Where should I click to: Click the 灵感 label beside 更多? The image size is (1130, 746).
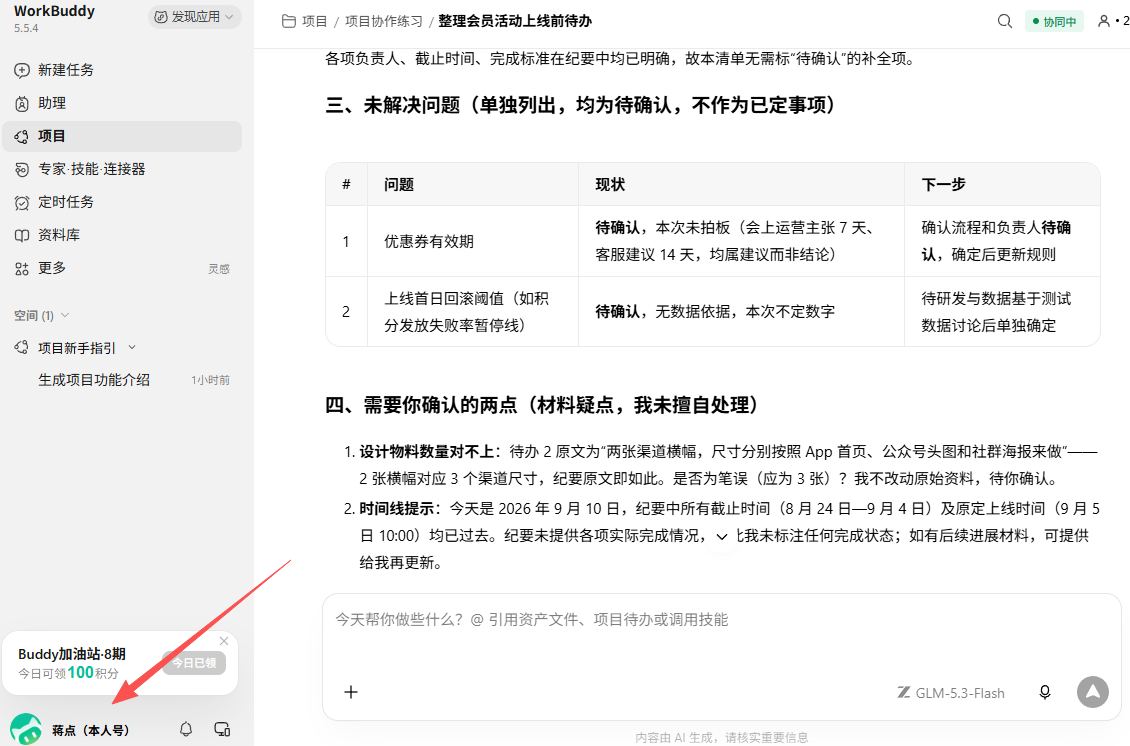219,269
